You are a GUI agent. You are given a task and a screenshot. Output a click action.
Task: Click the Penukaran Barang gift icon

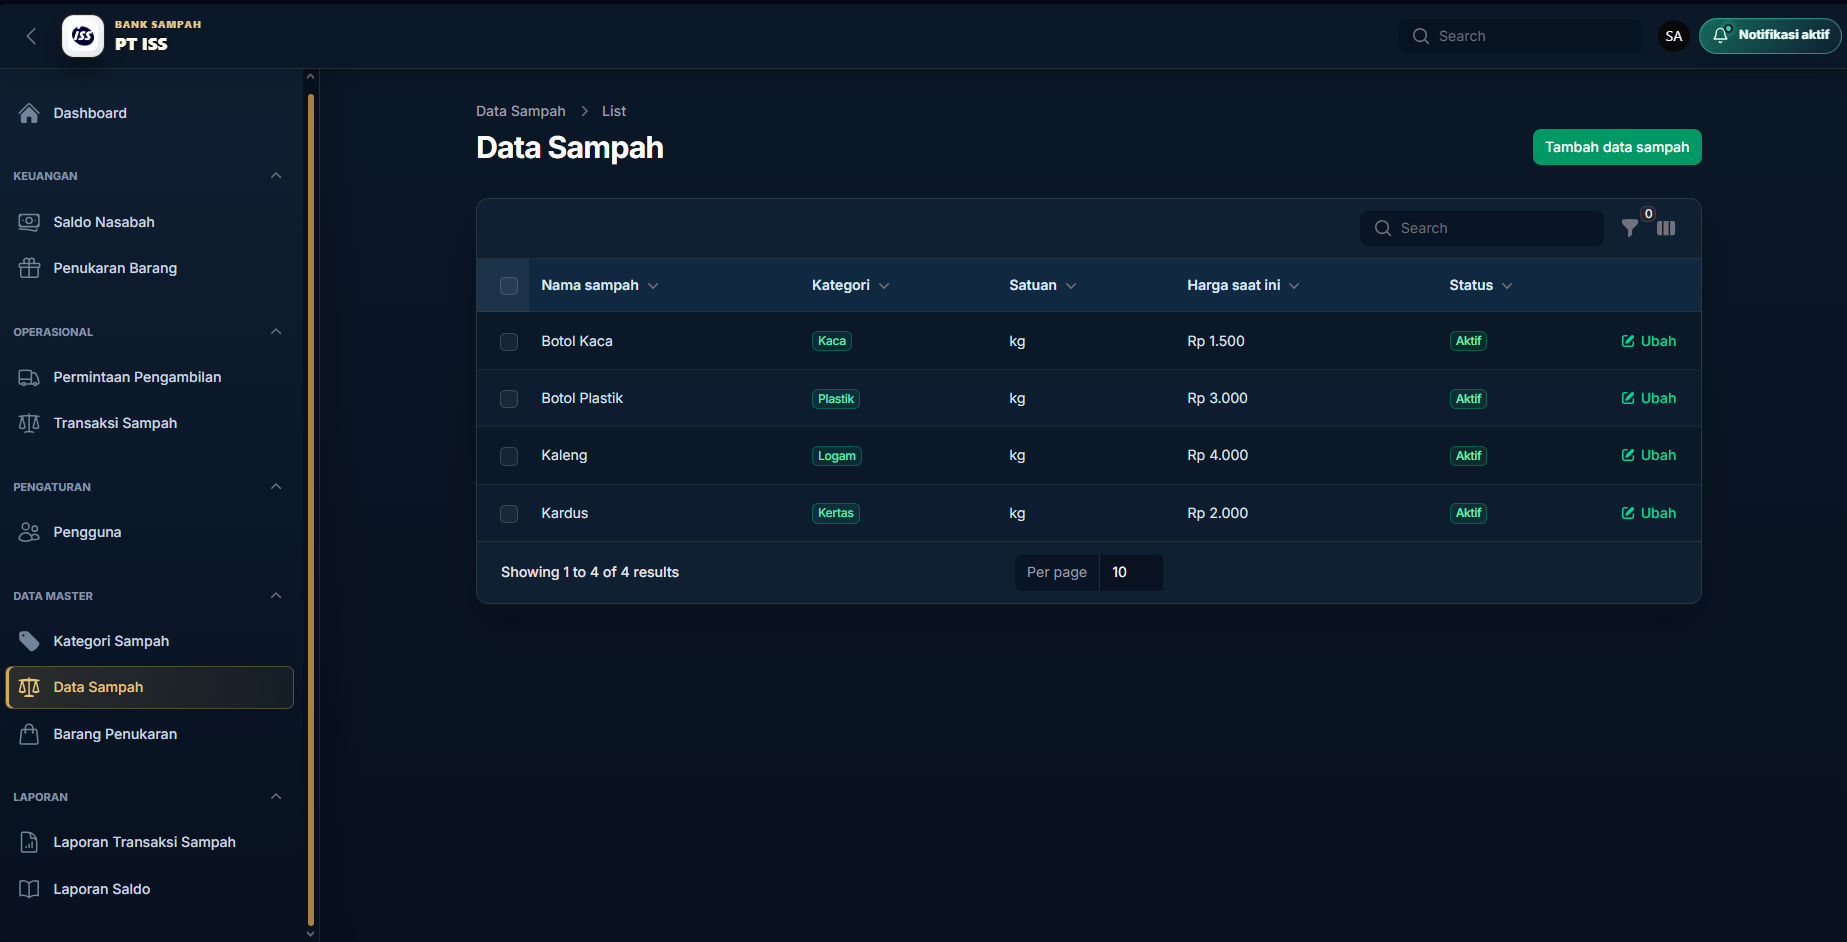tap(29, 268)
